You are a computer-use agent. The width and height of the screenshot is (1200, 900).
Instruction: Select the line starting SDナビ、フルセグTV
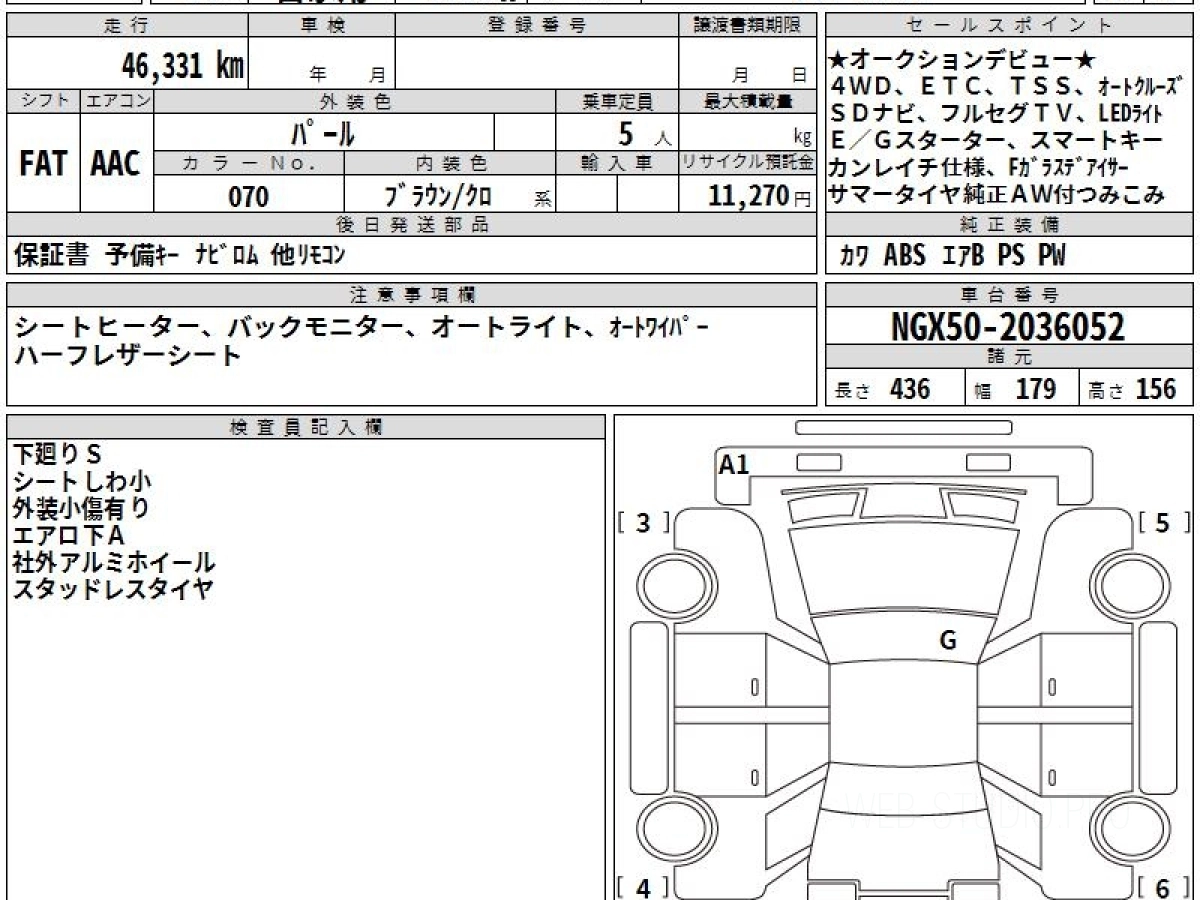[996, 113]
